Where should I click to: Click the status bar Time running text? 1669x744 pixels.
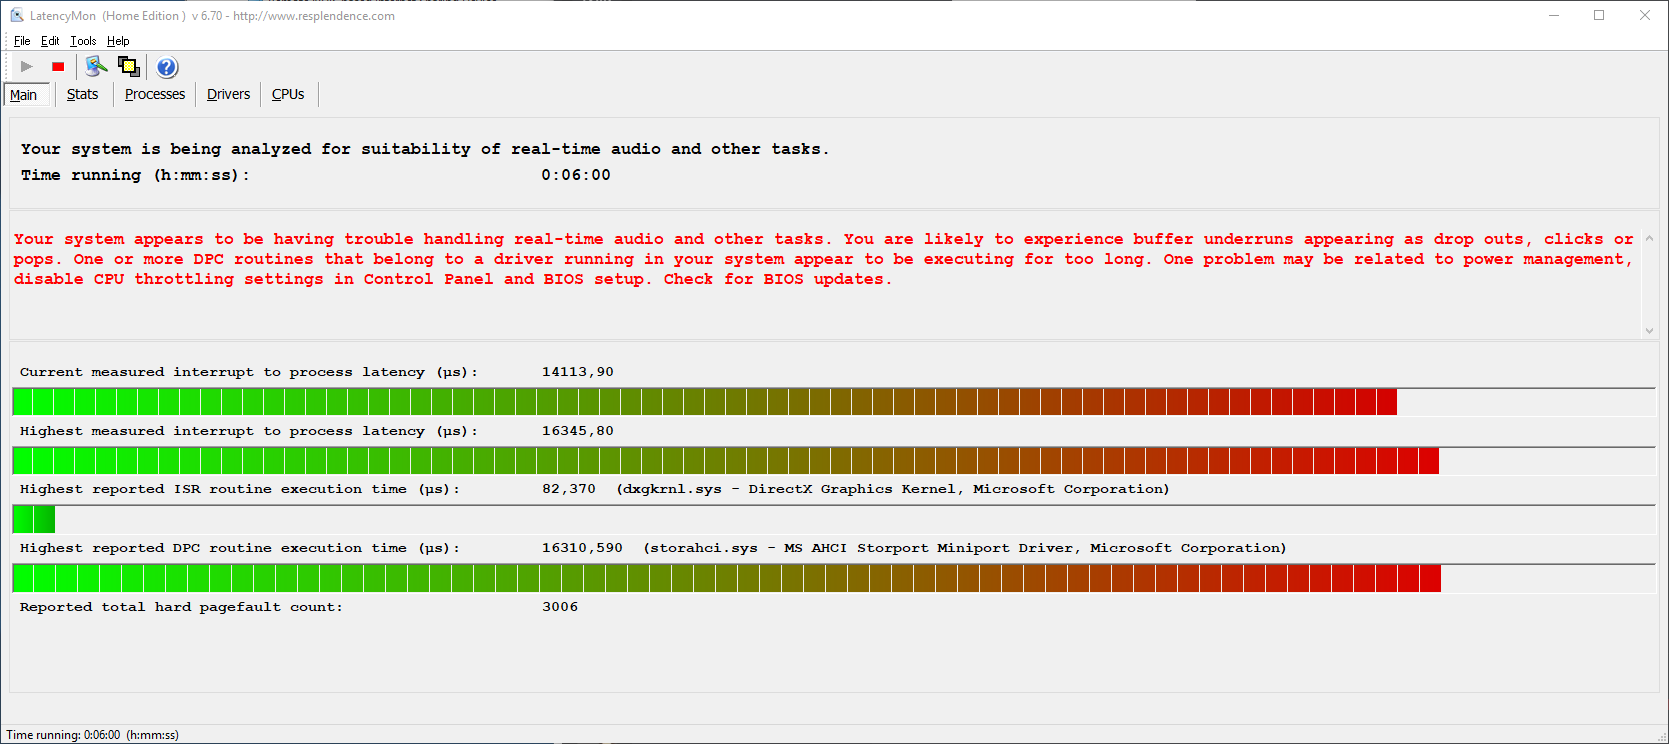tap(93, 735)
